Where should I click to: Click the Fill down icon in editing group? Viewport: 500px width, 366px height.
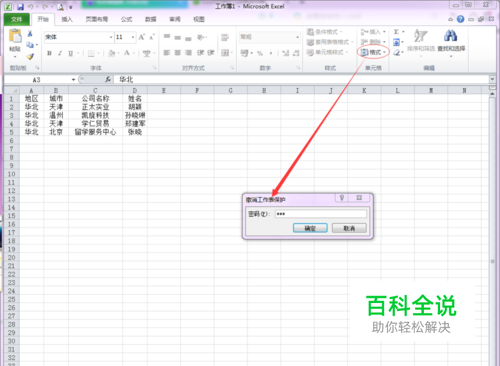(396, 42)
